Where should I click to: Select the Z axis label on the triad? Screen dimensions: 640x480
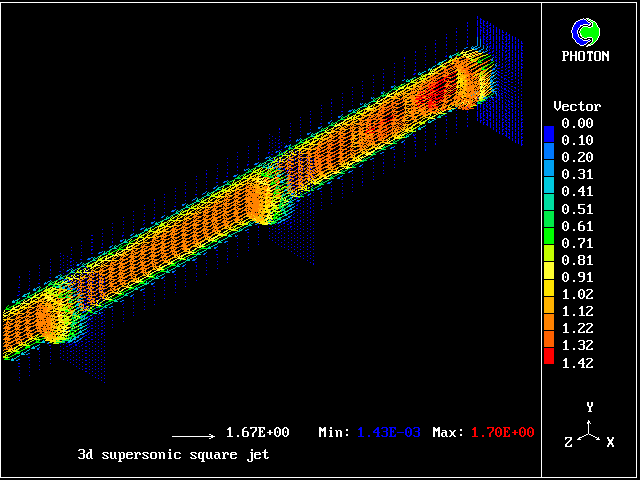569,441
